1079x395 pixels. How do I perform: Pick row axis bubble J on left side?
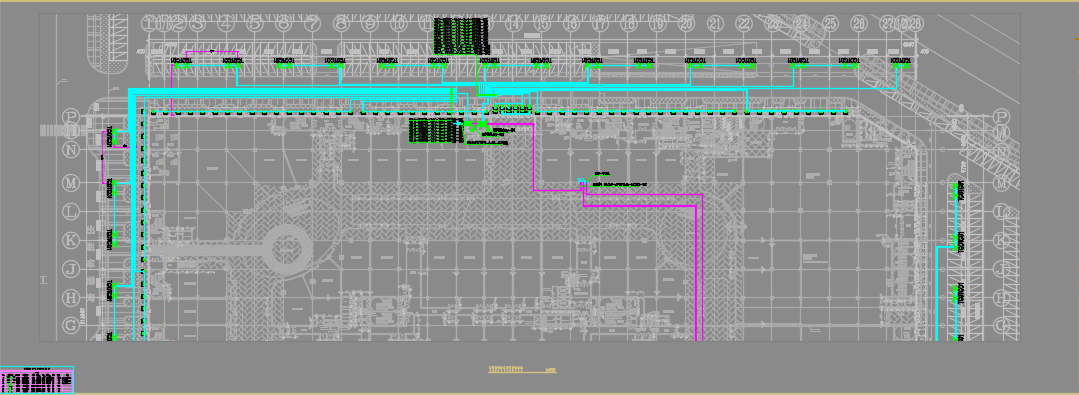(71, 268)
